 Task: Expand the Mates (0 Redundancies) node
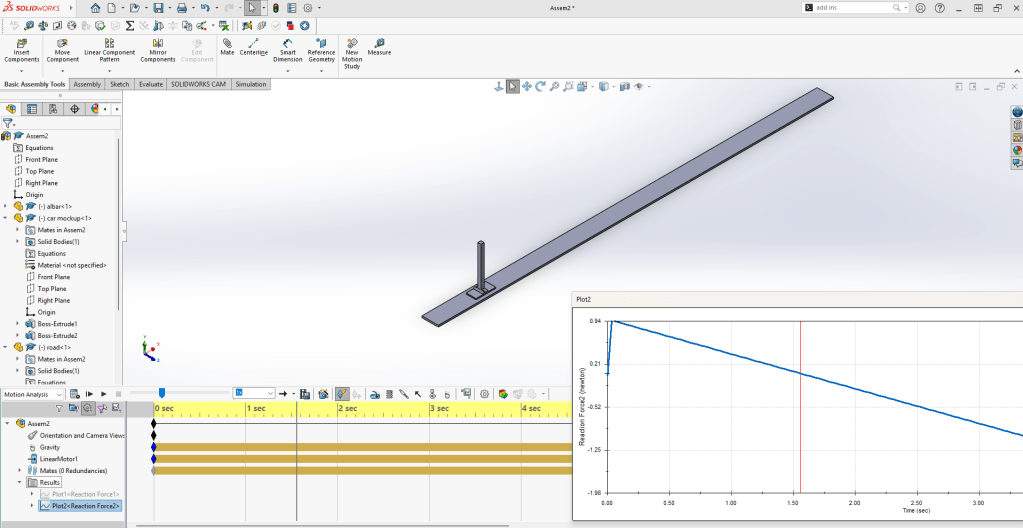(x=20, y=470)
